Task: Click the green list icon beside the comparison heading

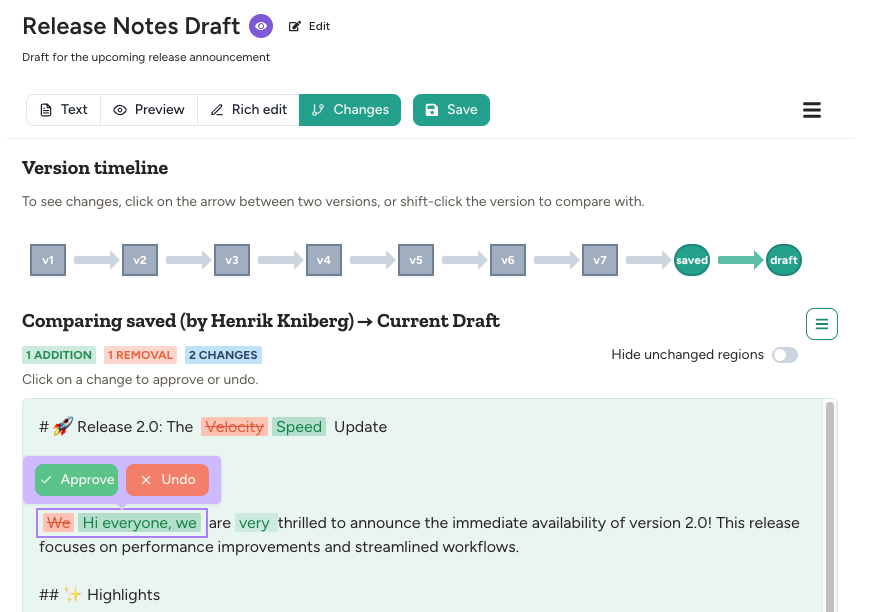Action: [822, 323]
